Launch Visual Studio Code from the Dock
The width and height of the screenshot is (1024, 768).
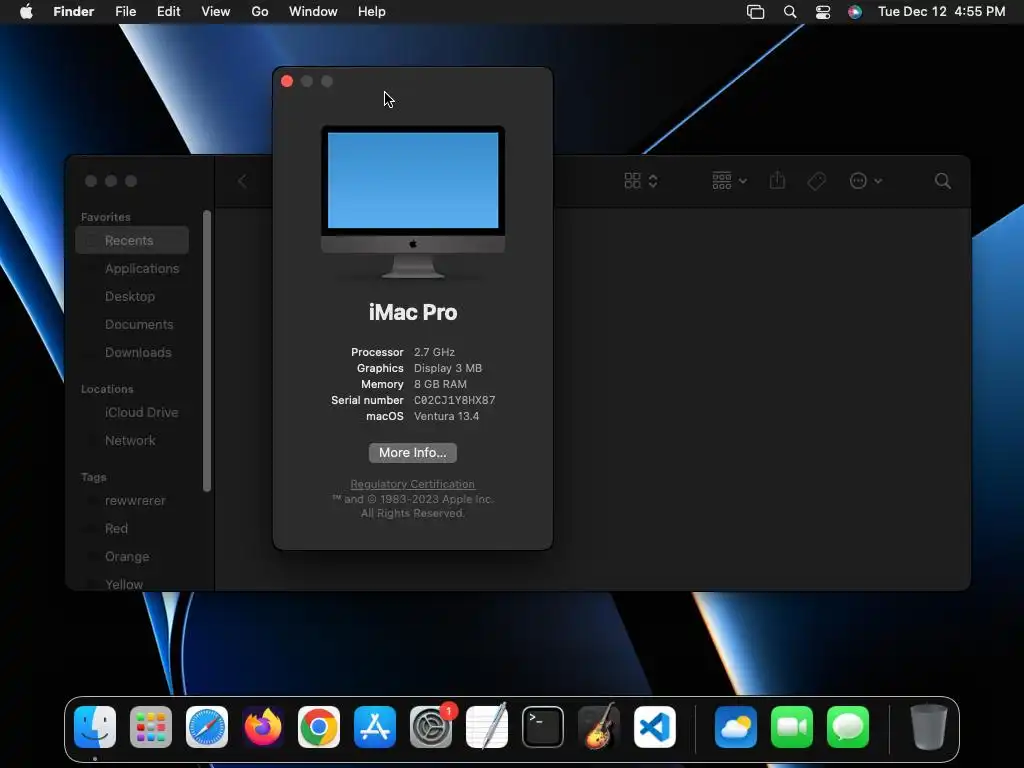pos(655,727)
